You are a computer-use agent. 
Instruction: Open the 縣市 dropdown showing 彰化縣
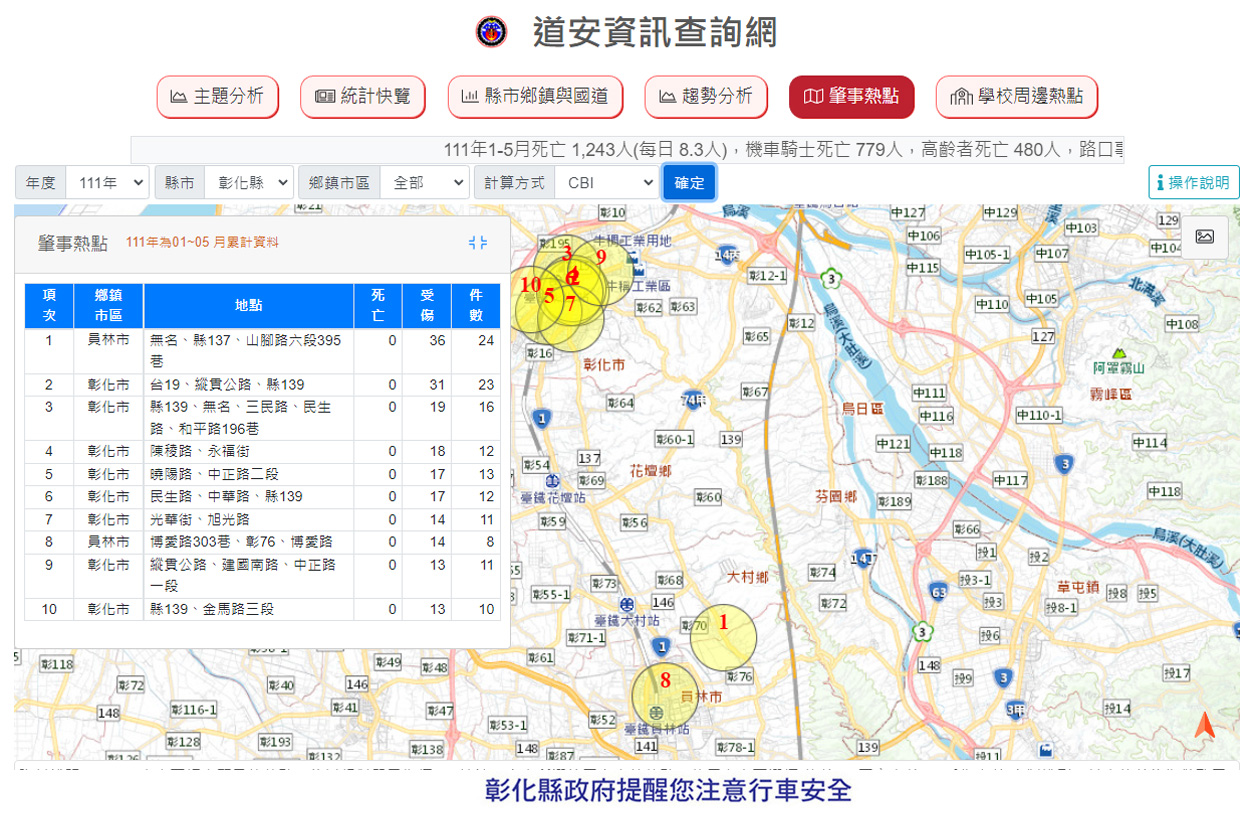(x=248, y=183)
